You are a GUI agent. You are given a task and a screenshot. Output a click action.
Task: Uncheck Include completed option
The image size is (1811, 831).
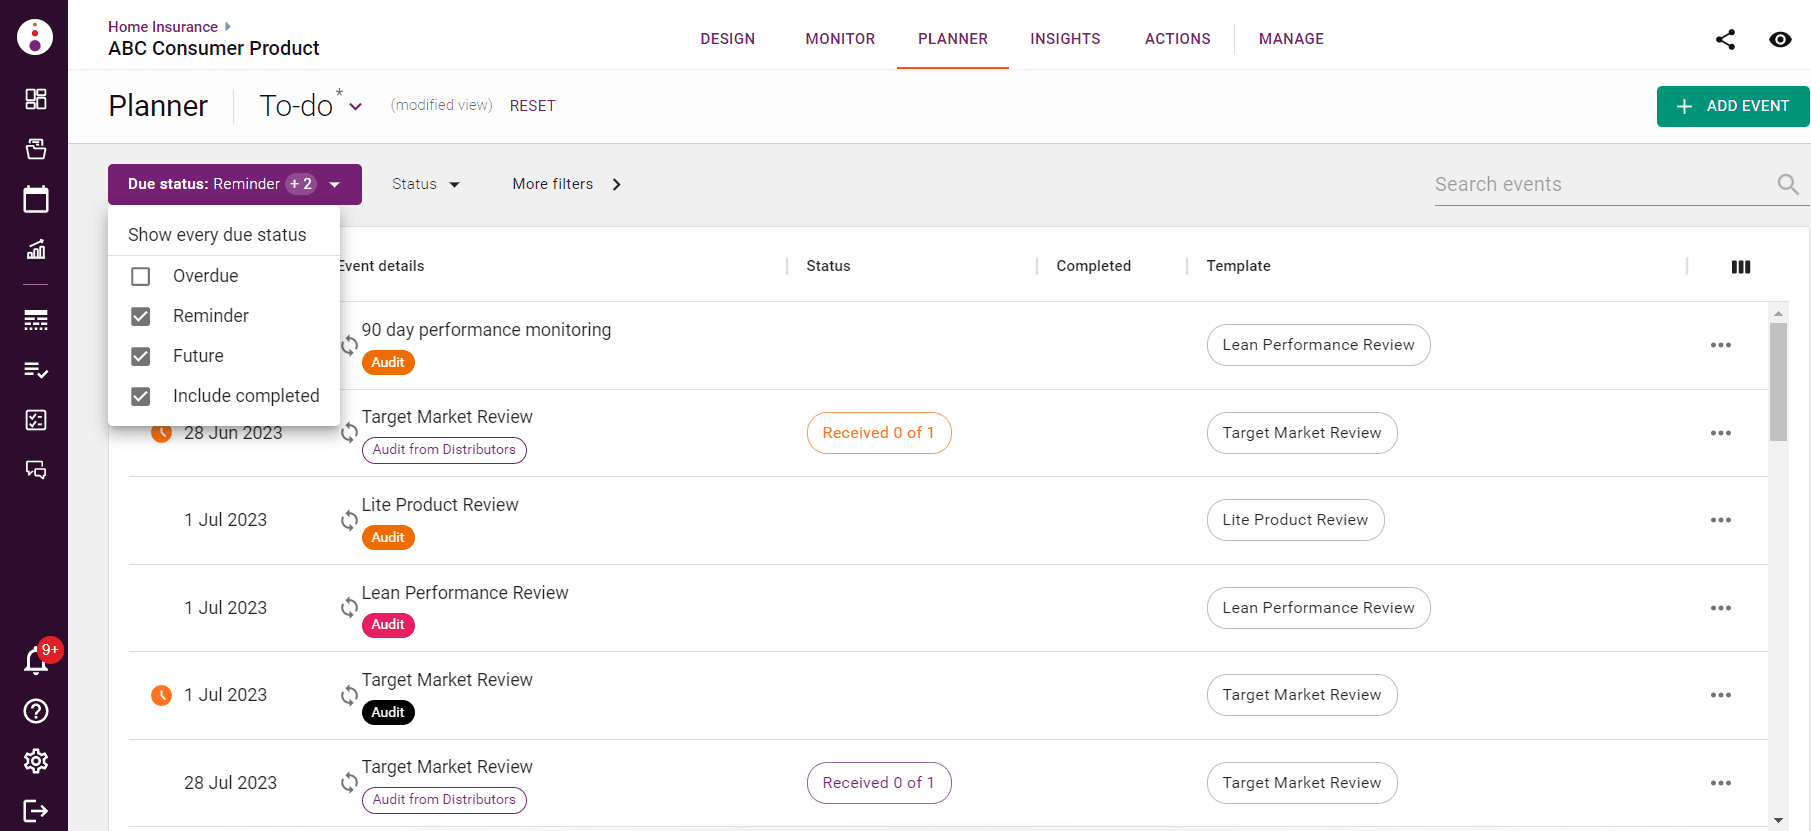[141, 396]
